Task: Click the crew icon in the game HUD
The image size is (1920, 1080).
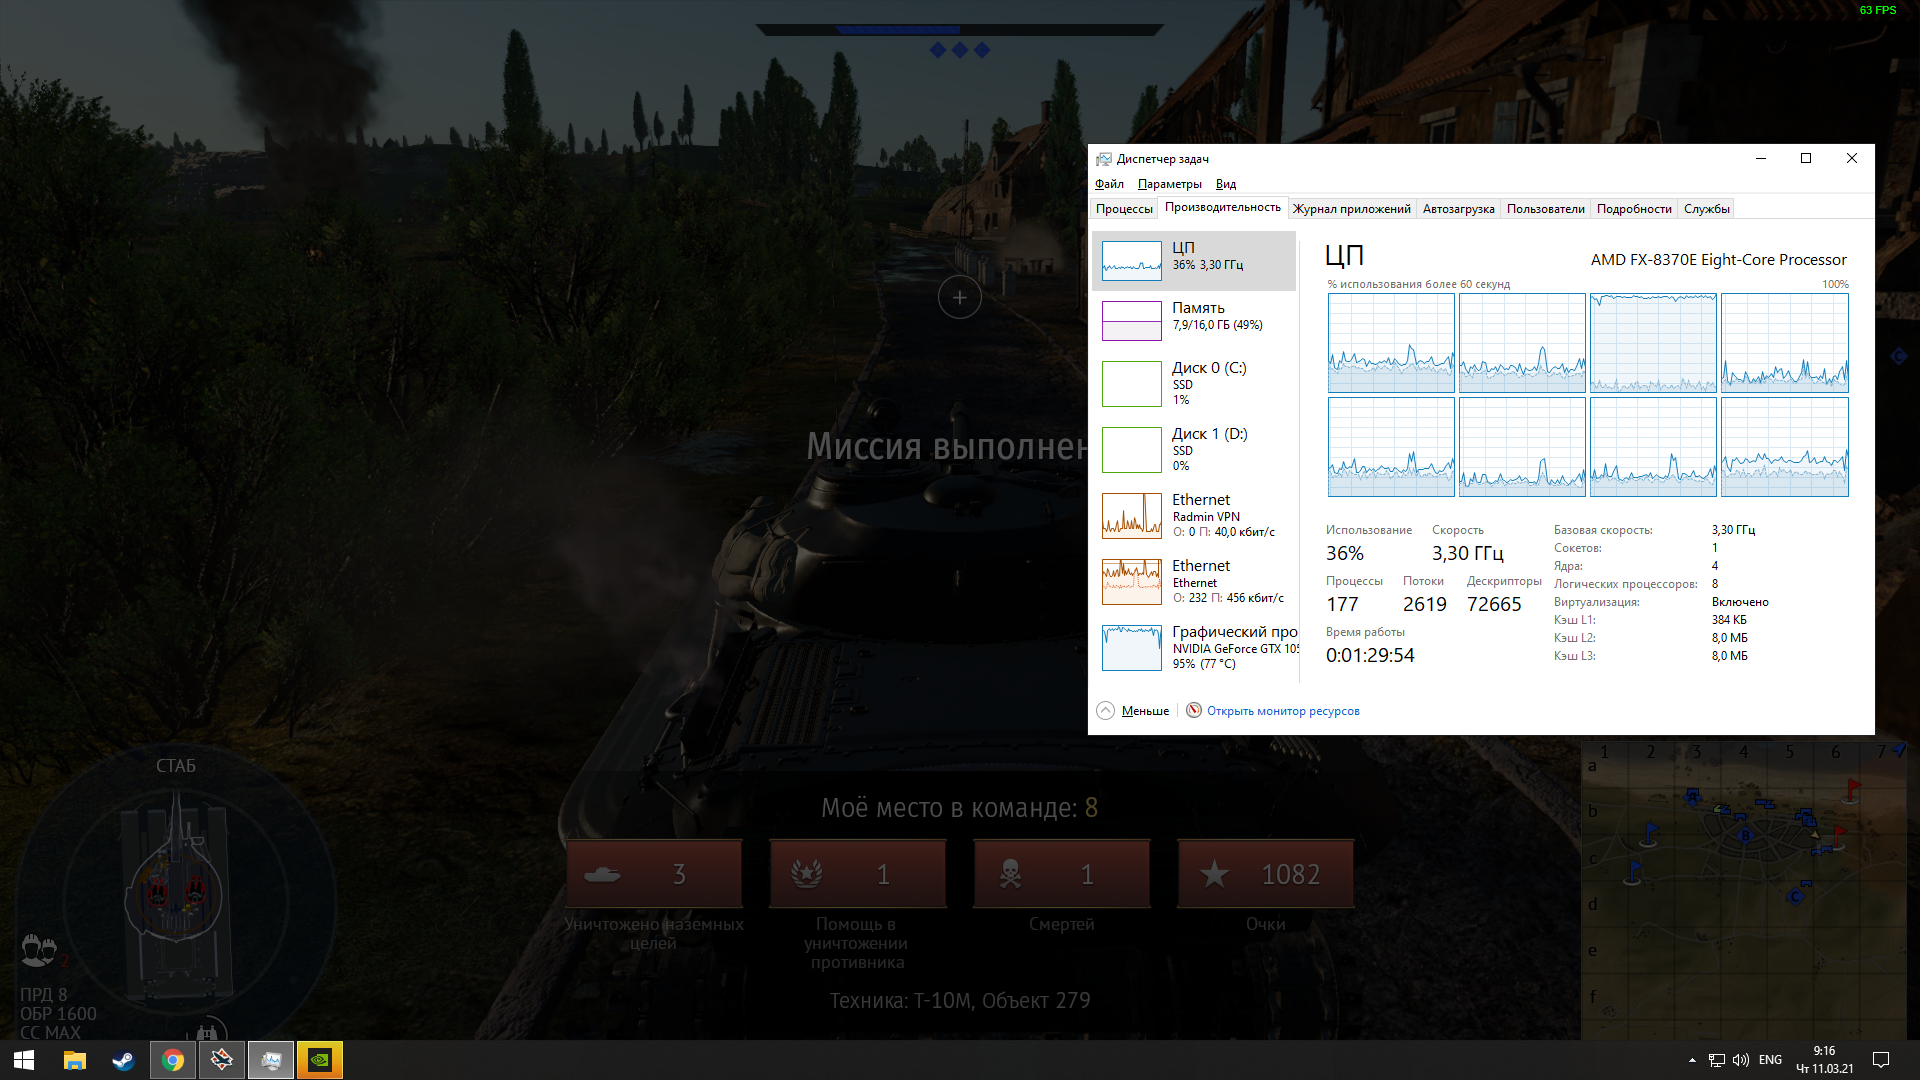Action: click(x=39, y=949)
